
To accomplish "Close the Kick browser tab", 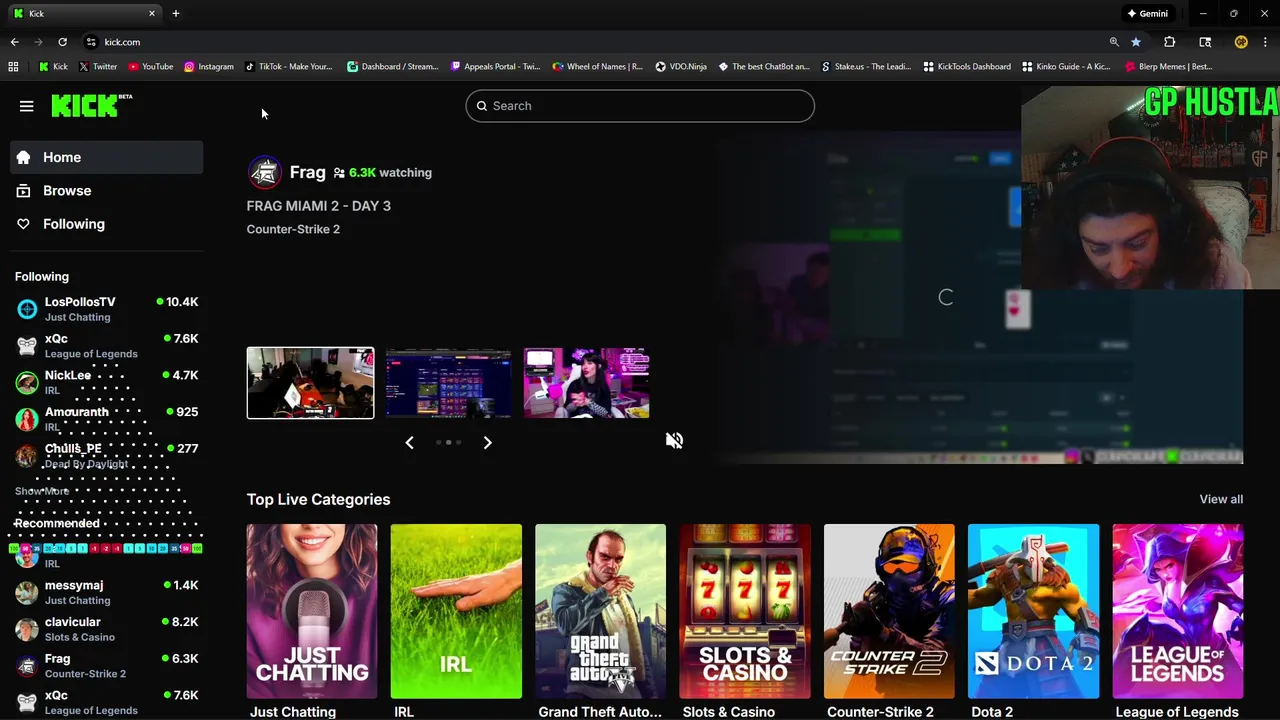I will click(152, 13).
